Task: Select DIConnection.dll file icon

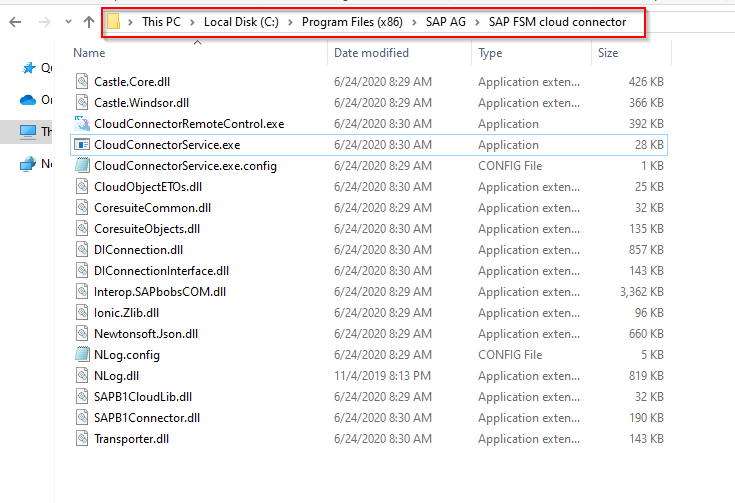Action: coord(82,249)
